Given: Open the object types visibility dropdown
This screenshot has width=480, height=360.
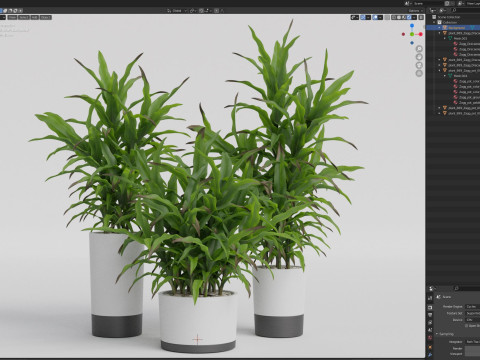Looking at the screenshot, I should point(355,17).
